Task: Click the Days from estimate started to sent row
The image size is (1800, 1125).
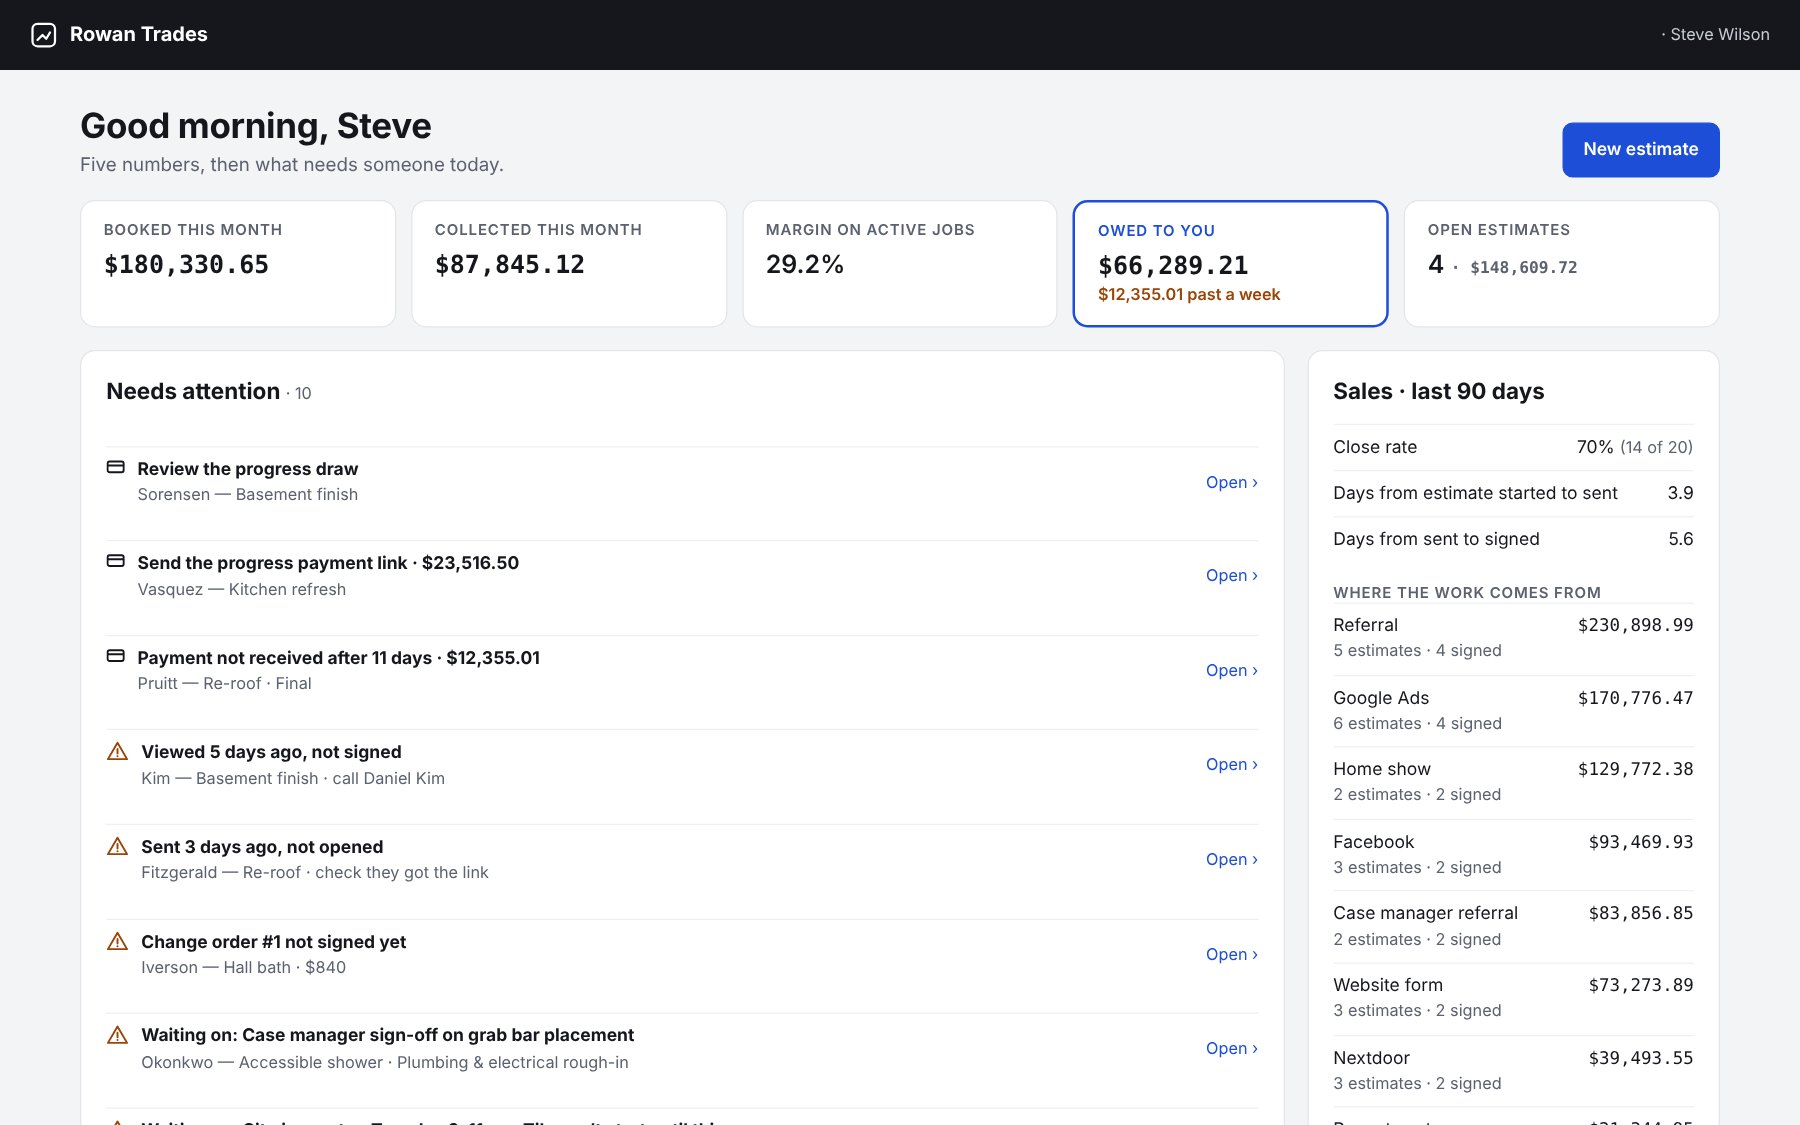Action: point(1513,493)
